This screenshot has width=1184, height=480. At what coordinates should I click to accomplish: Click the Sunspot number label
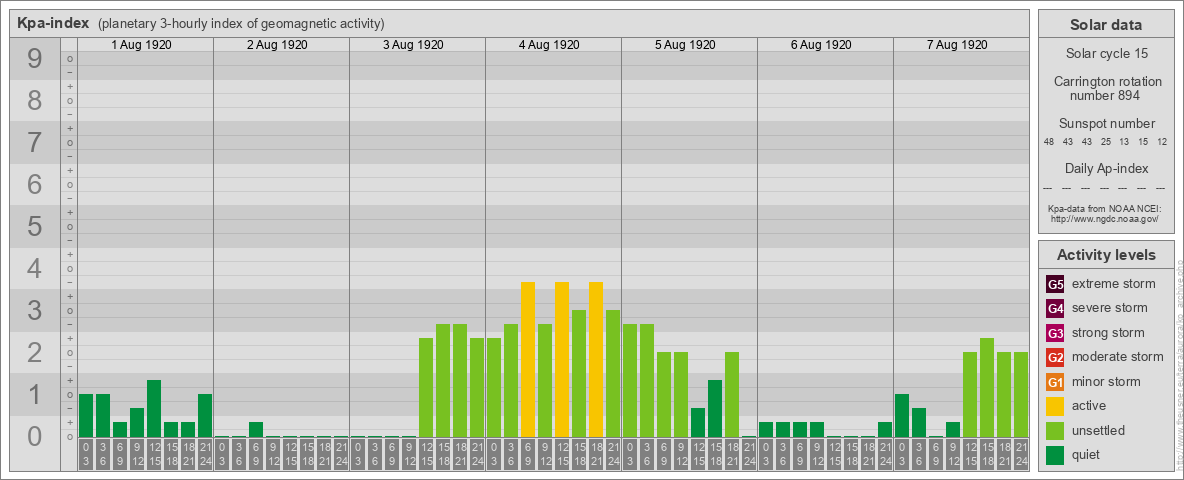point(1106,124)
